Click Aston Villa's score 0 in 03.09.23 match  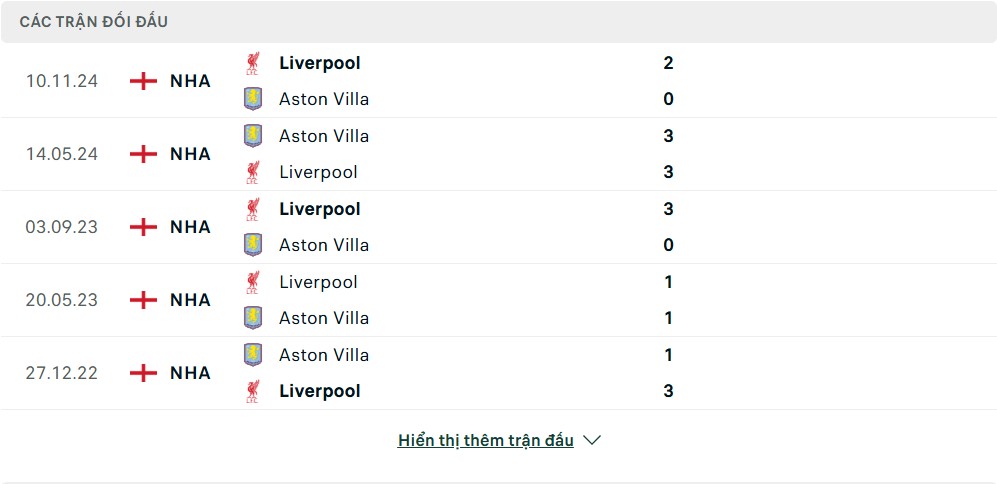[x=668, y=245]
